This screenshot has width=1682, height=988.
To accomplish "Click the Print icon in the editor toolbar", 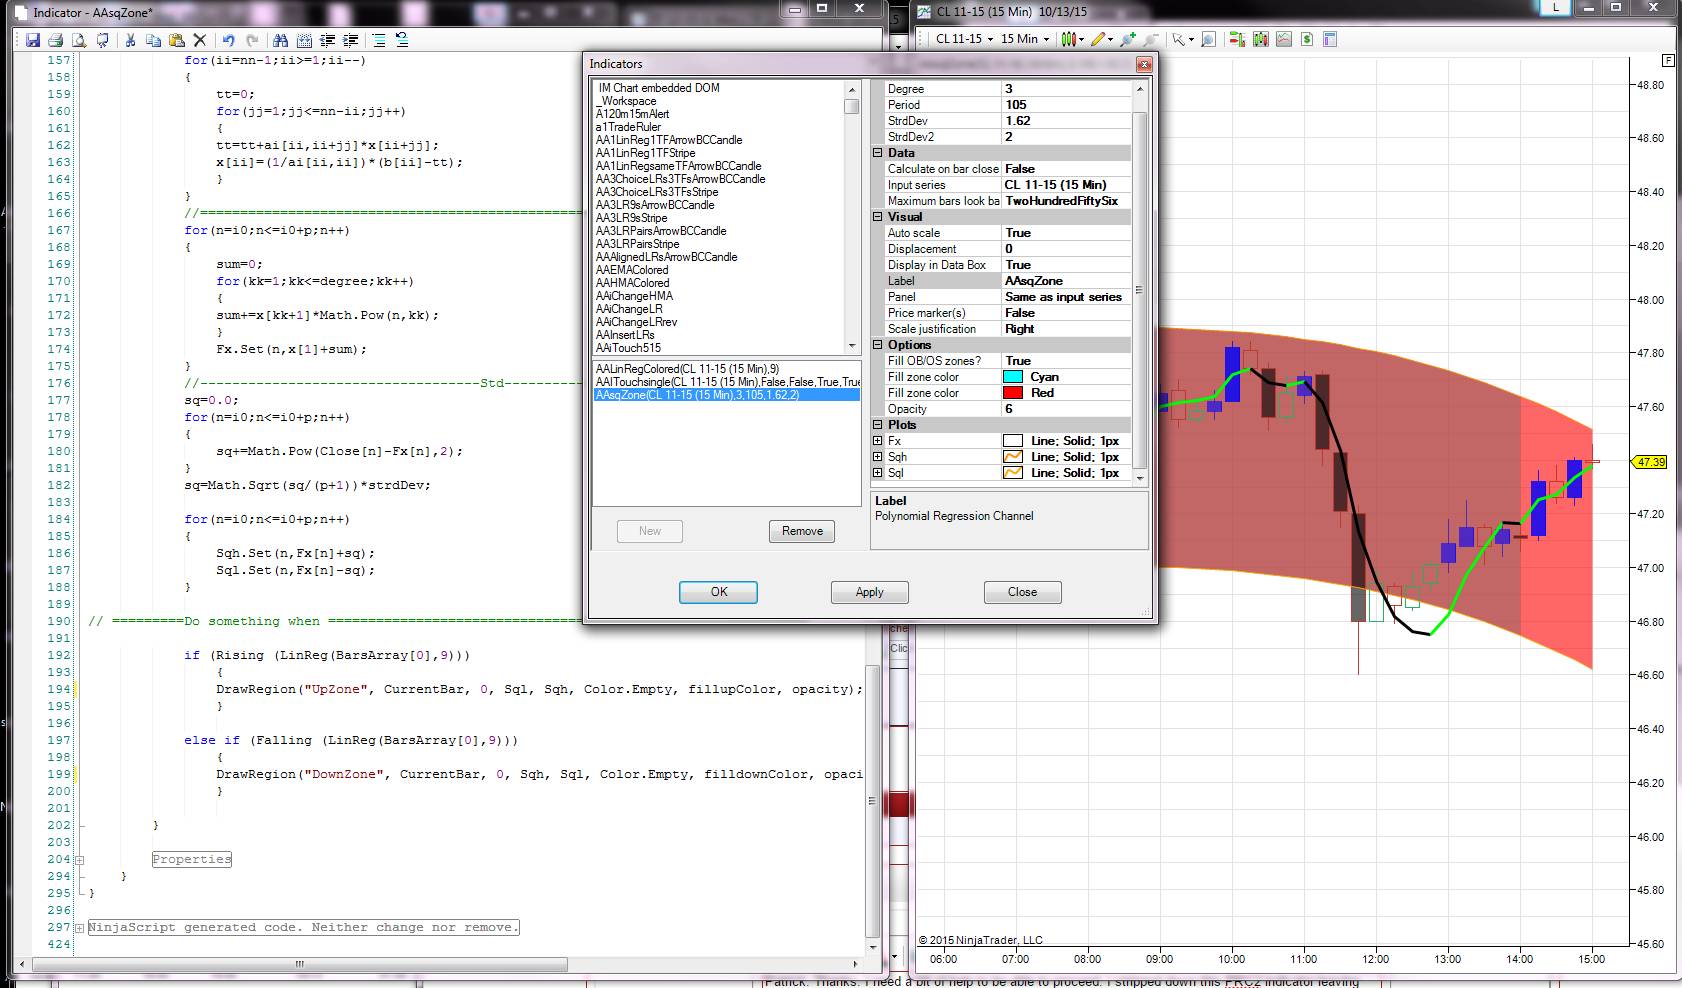I will tap(56, 40).
